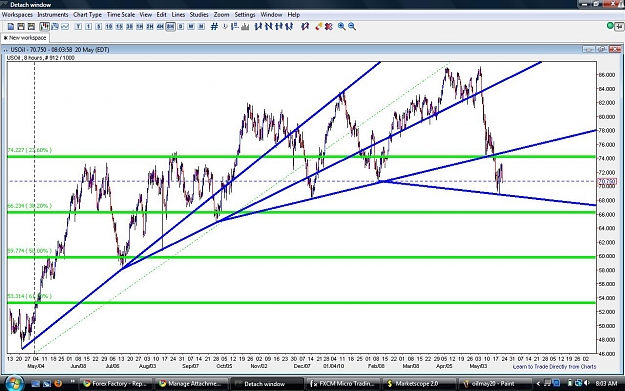Click the volume speaker tray icon
Image resolution: width=625 pixels, height=391 pixels.
pos(586,383)
